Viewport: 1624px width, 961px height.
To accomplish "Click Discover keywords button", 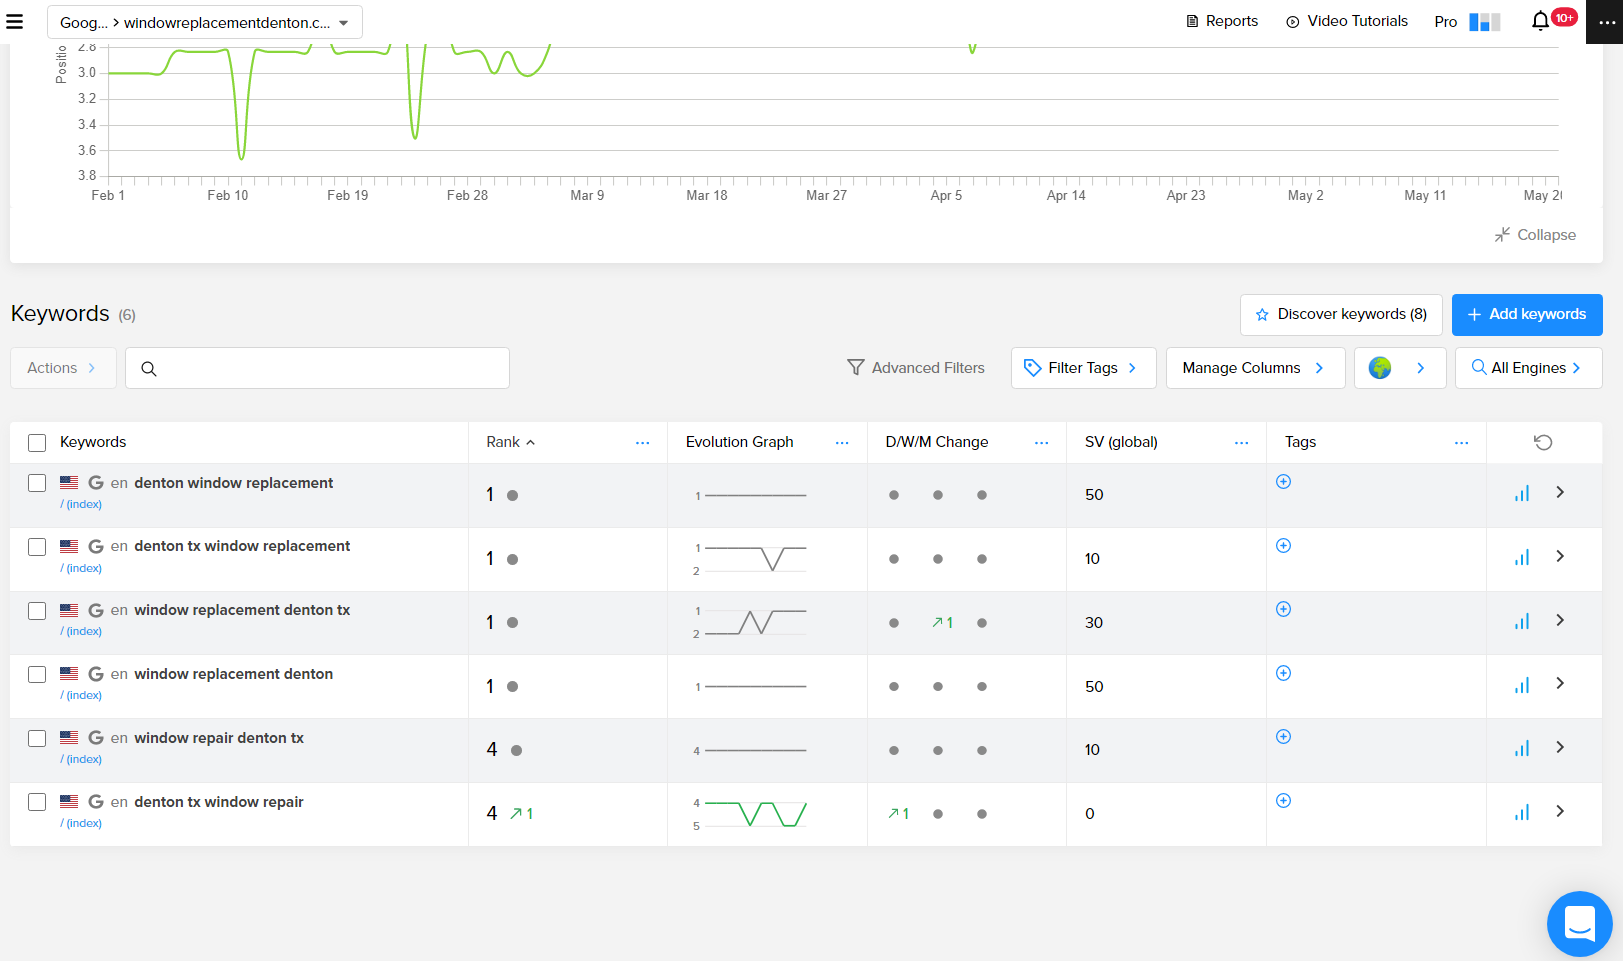I will pos(1341,314).
